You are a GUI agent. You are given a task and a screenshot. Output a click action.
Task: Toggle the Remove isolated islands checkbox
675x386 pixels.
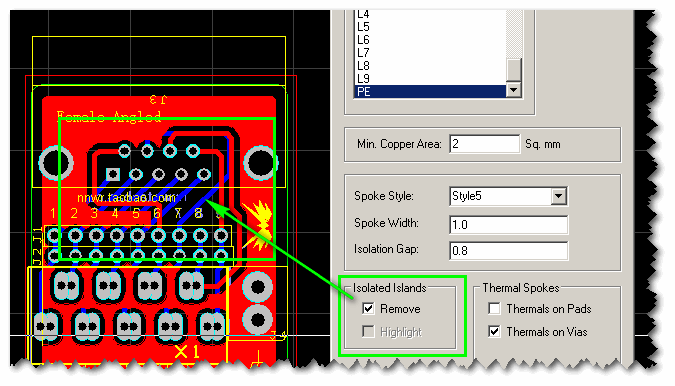(368, 309)
